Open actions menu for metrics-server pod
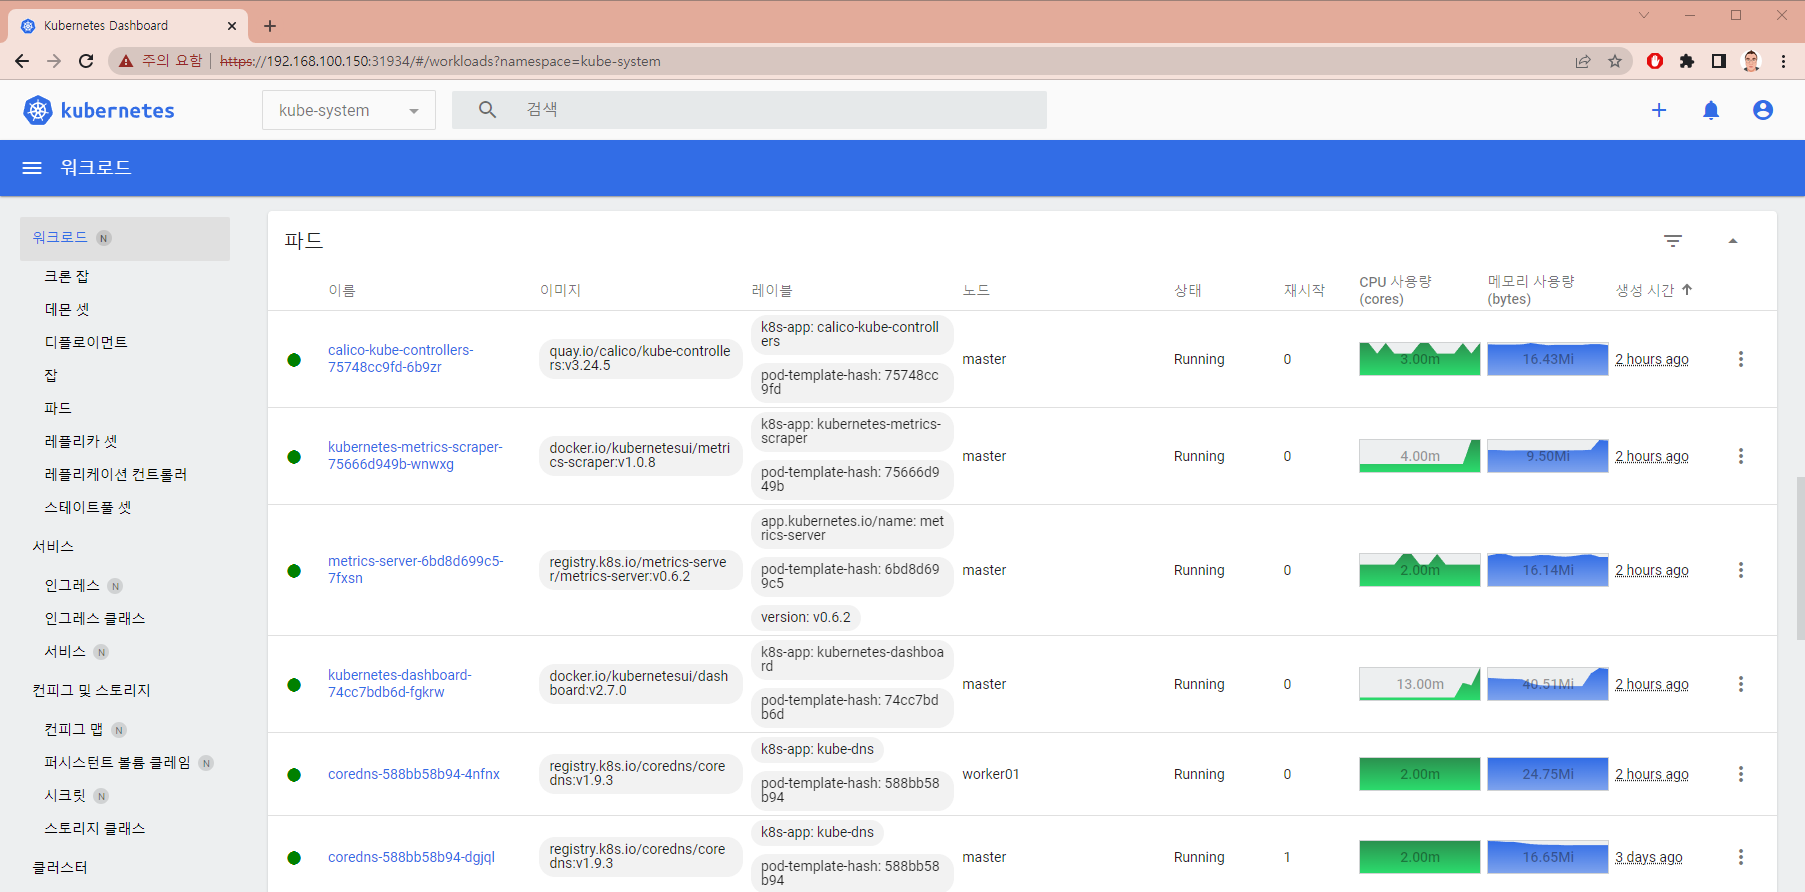Viewport: 1805px width, 892px height. pyautogui.click(x=1741, y=570)
